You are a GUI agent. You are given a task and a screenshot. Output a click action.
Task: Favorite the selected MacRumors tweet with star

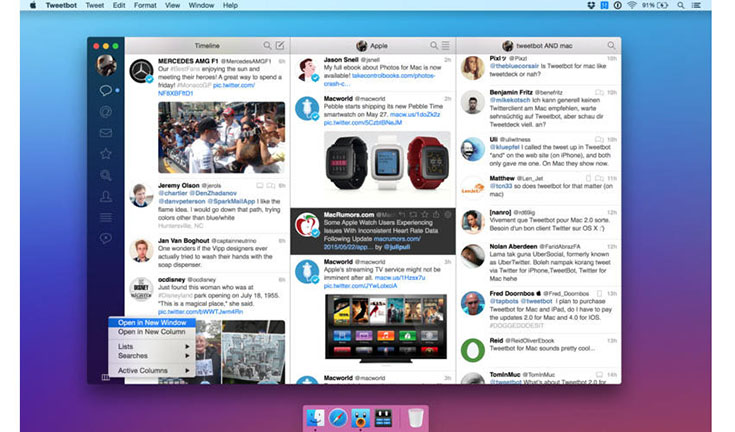(425, 215)
